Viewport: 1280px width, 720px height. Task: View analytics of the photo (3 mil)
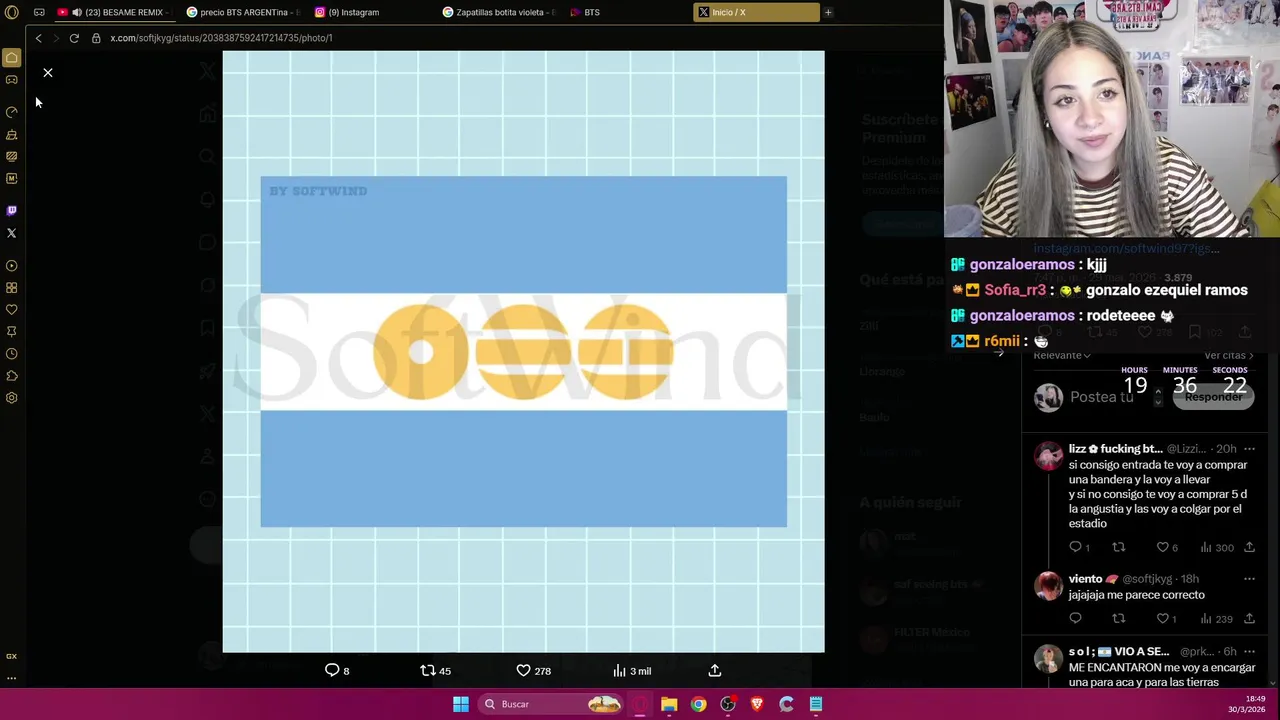[x=632, y=671]
